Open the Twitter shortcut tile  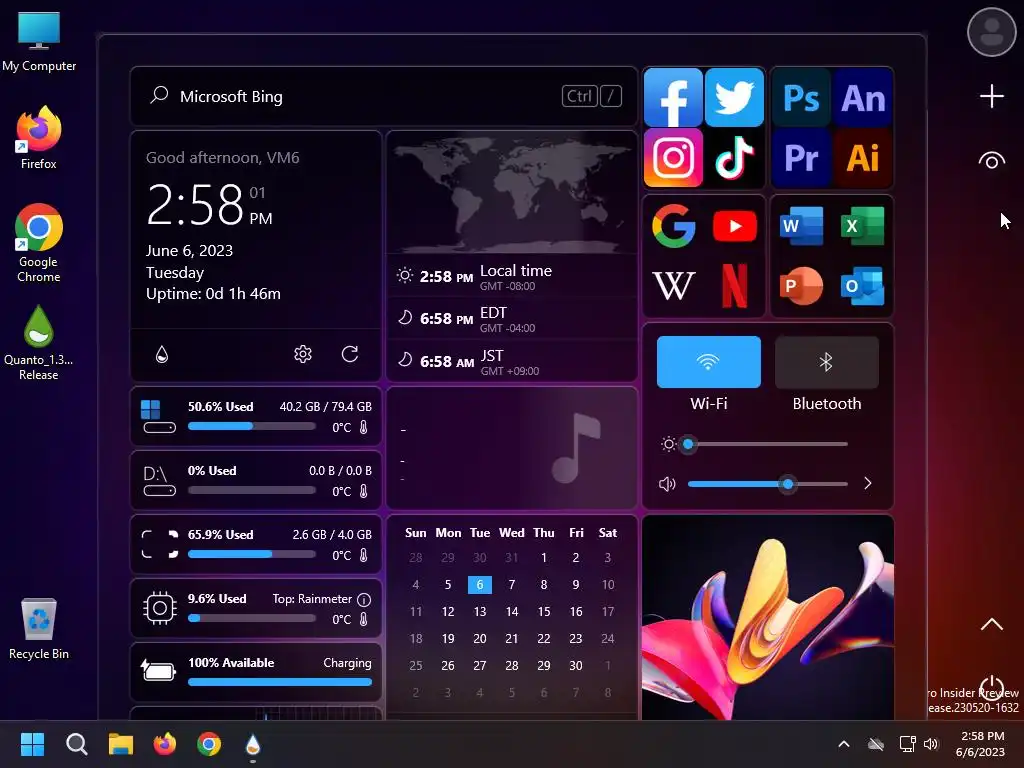[x=734, y=97]
